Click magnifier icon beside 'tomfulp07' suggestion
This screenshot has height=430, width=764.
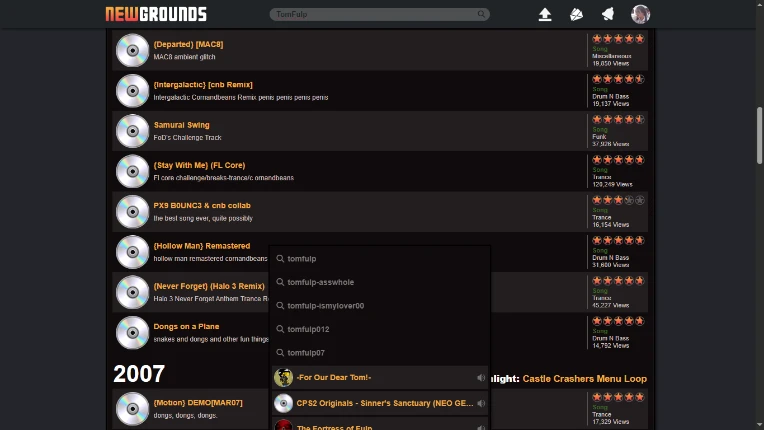coord(280,353)
